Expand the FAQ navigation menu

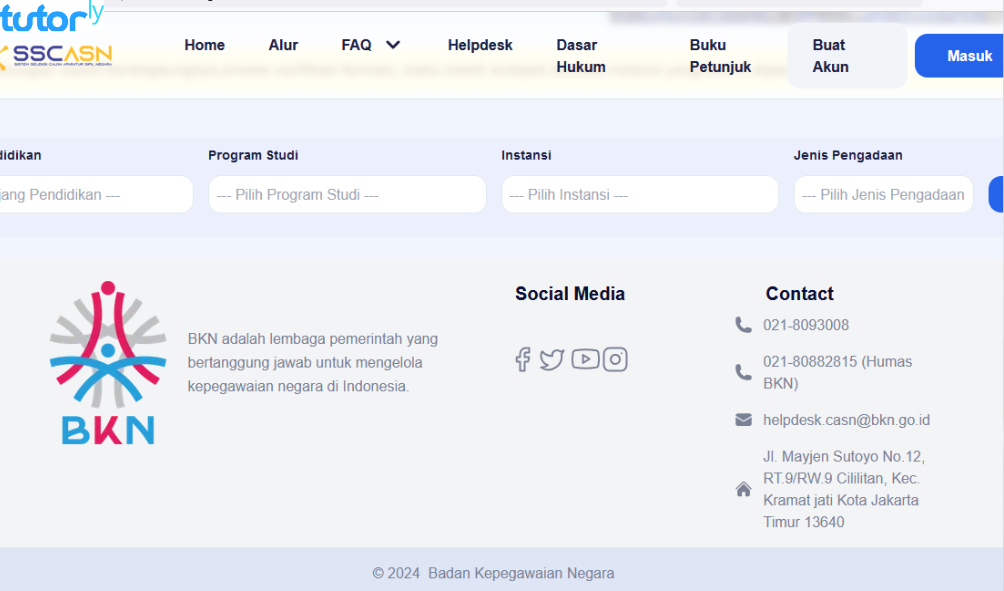tap(370, 44)
